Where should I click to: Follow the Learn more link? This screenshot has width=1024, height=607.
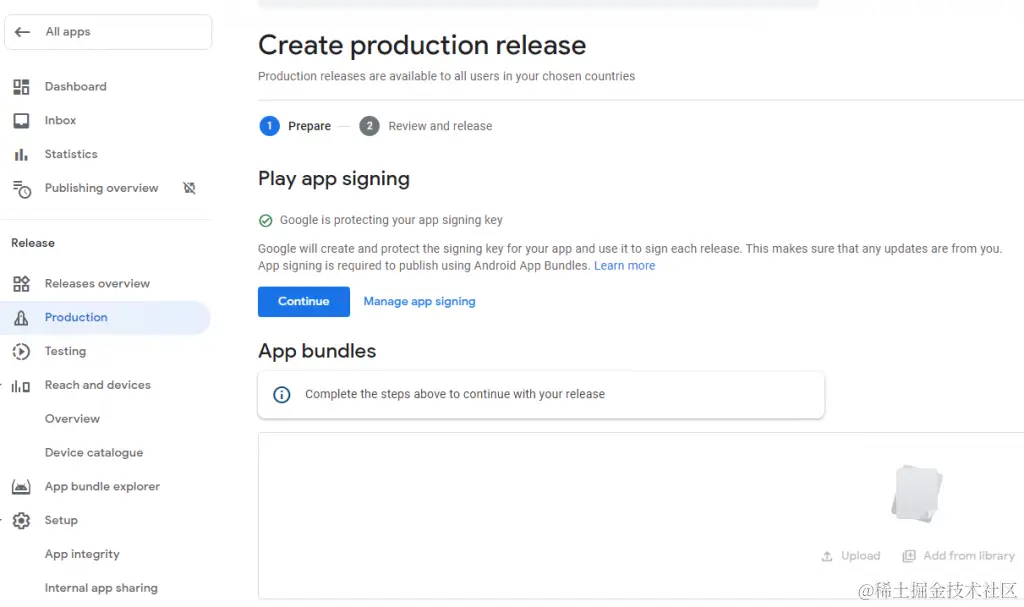(x=624, y=266)
